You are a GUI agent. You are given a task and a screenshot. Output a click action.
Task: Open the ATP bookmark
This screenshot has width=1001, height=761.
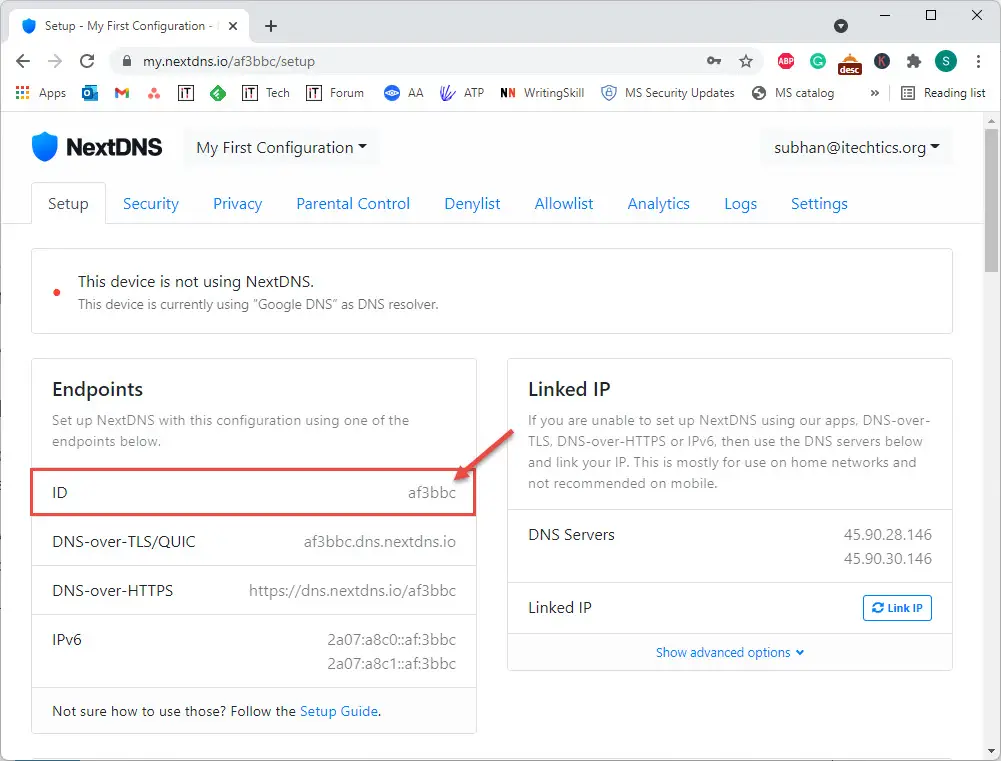point(462,93)
